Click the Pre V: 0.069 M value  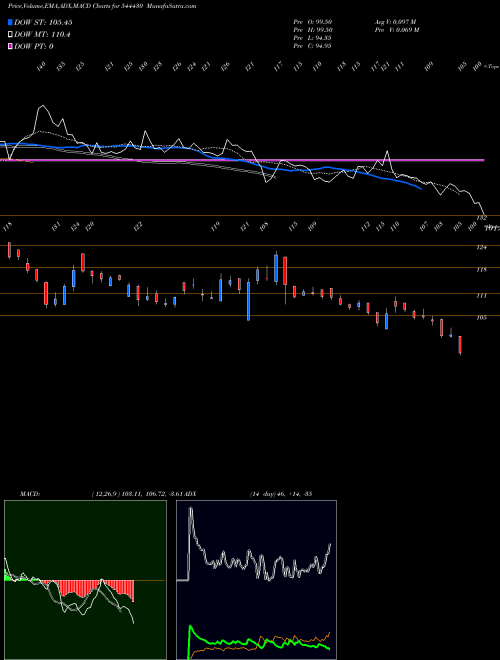coord(397,30)
